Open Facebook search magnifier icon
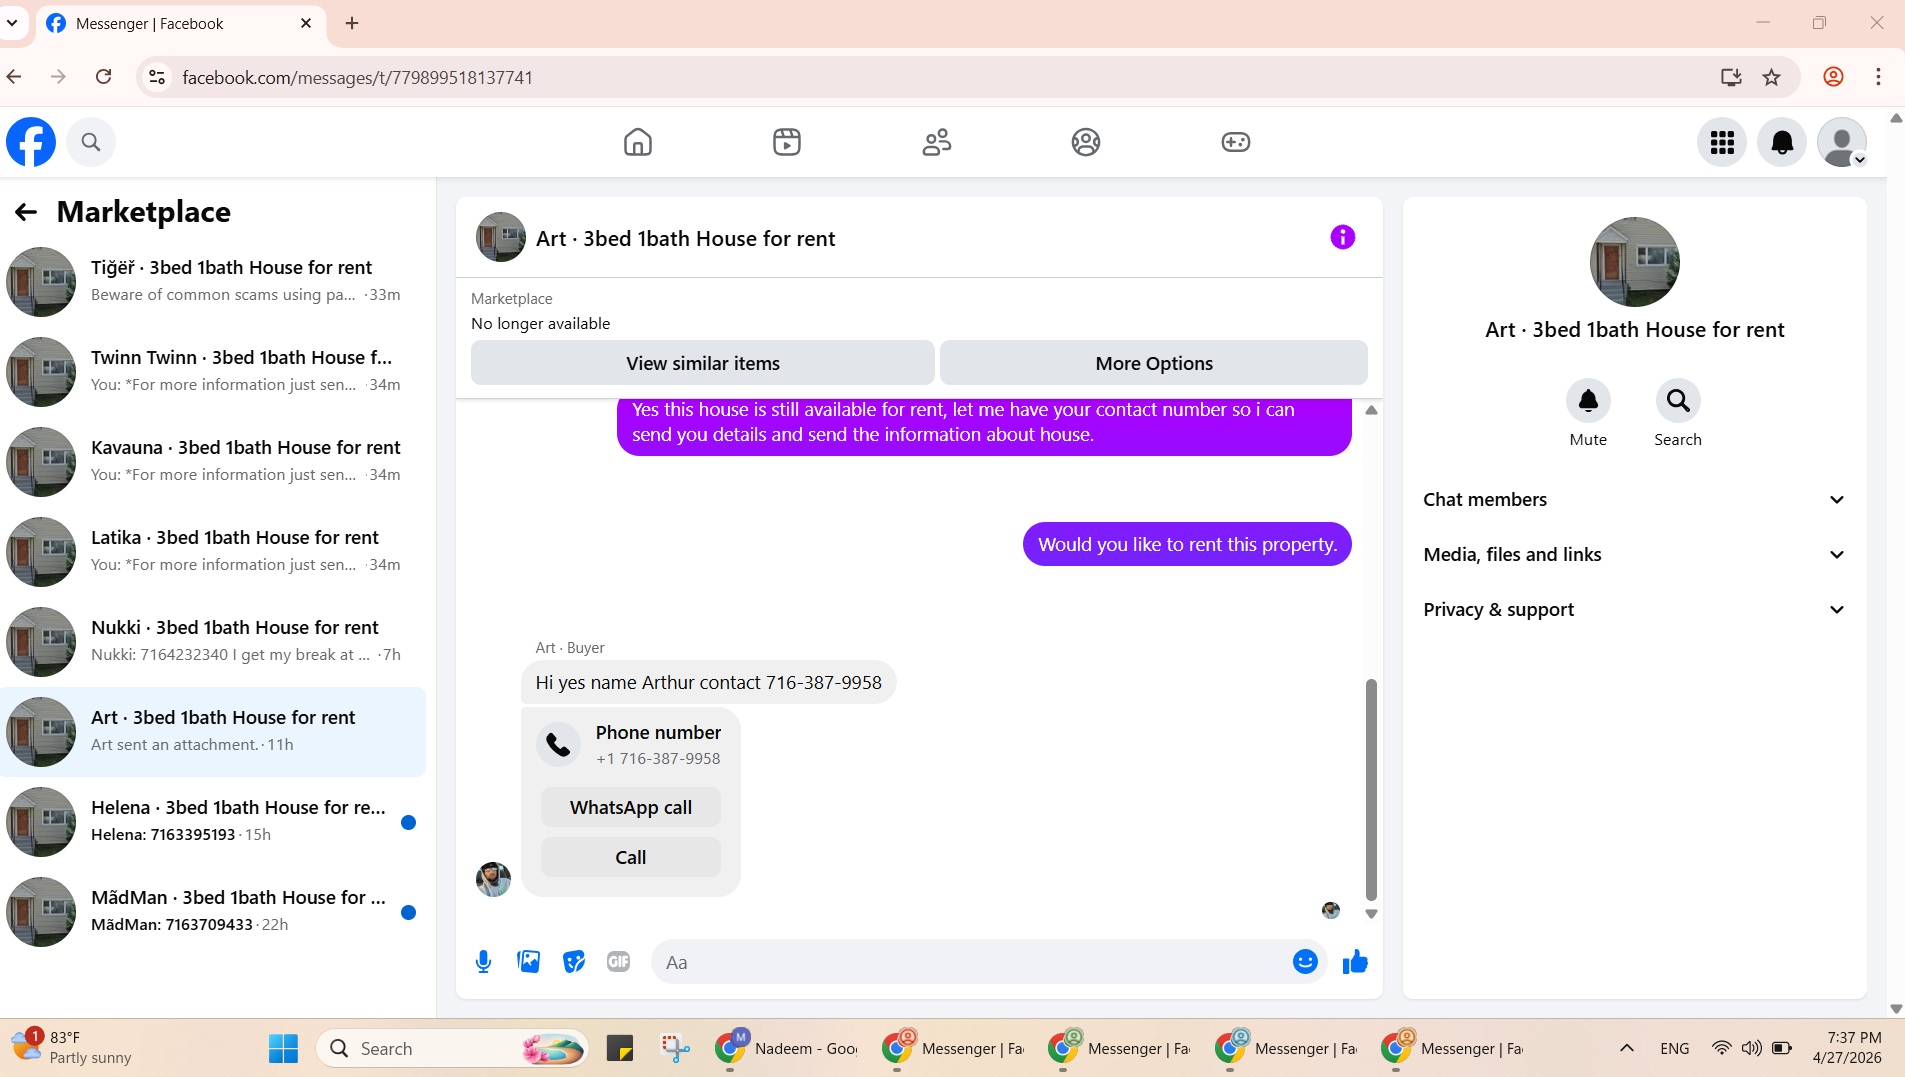1905x1077 pixels. coord(91,142)
